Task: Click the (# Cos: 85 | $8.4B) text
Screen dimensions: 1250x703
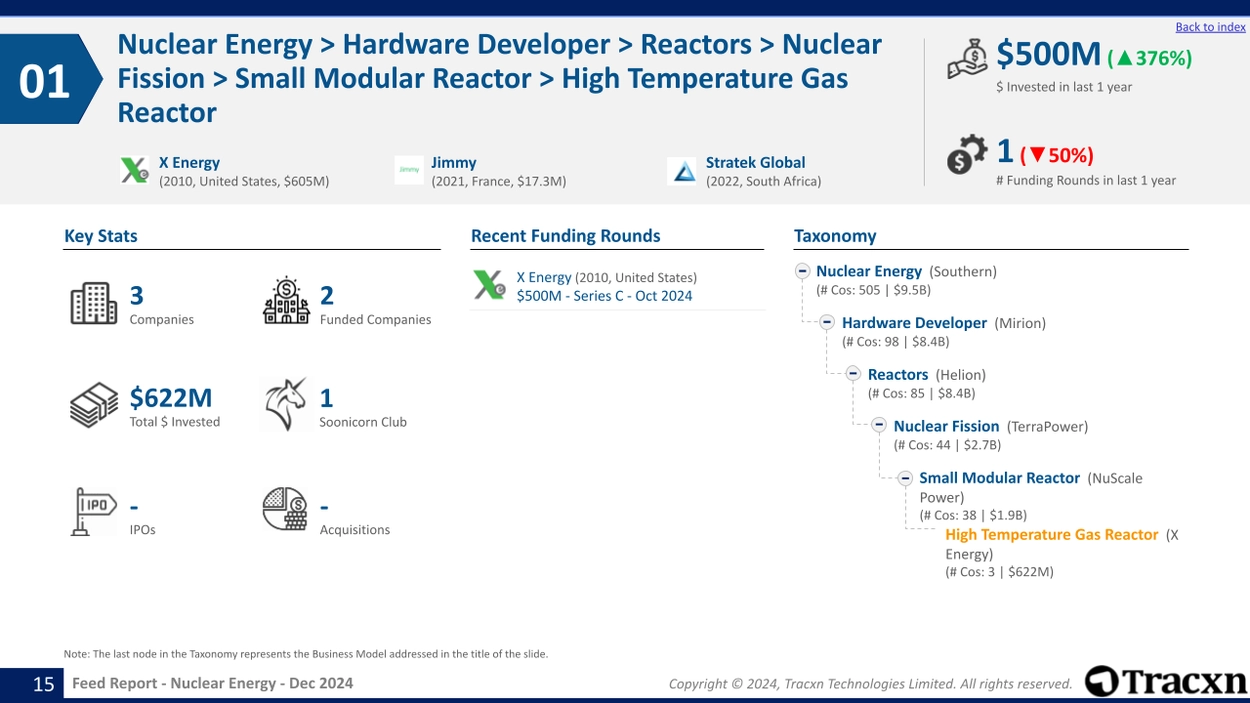Action: (x=921, y=394)
